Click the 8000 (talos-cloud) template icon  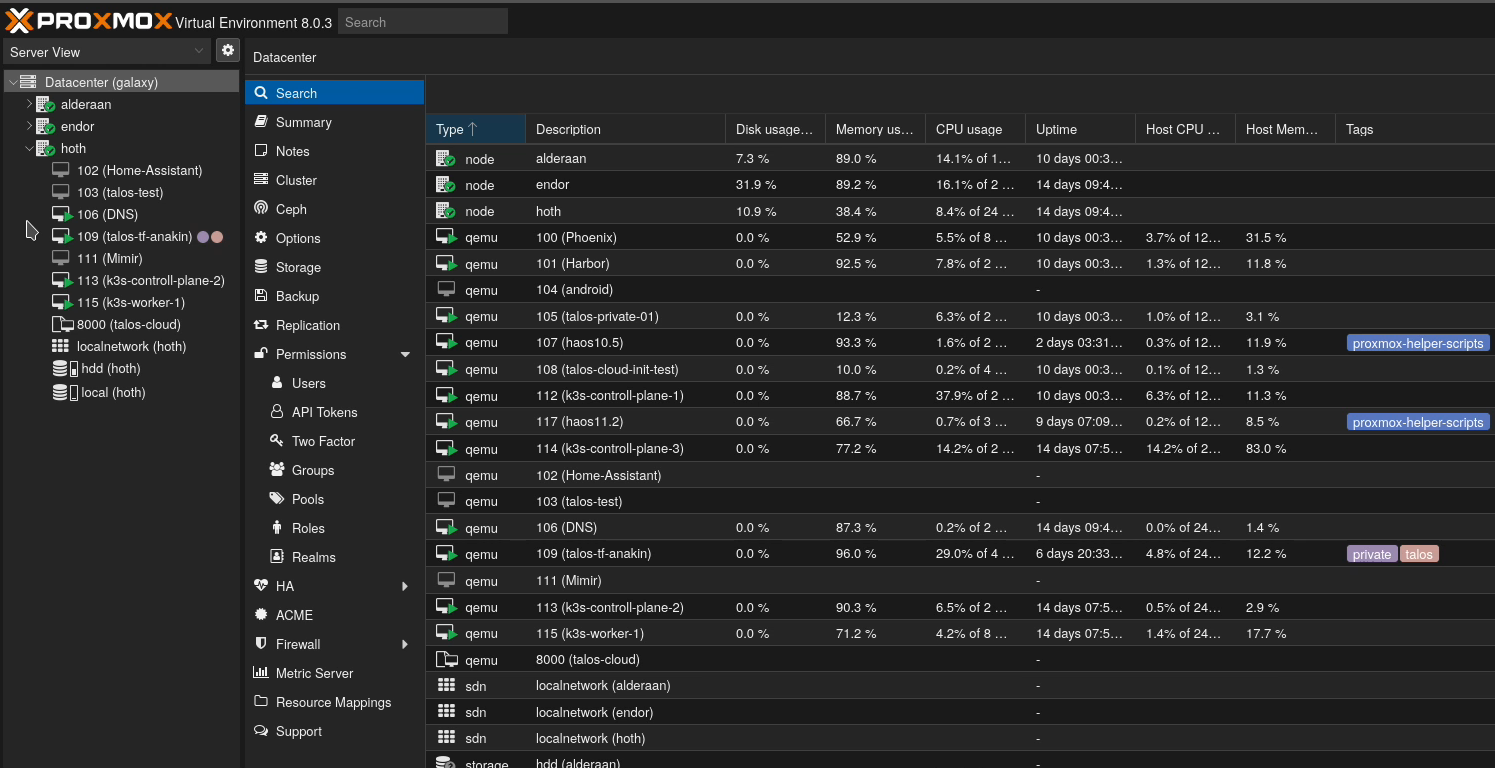pos(62,324)
